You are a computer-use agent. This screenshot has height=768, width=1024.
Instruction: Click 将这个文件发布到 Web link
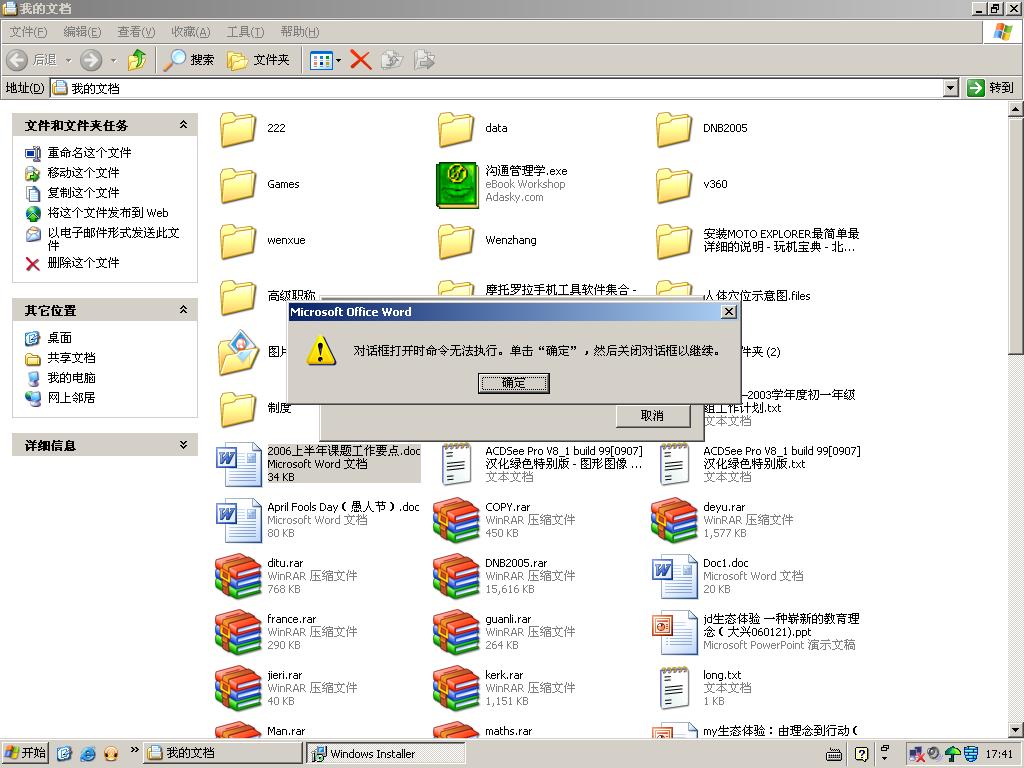click(108, 213)
